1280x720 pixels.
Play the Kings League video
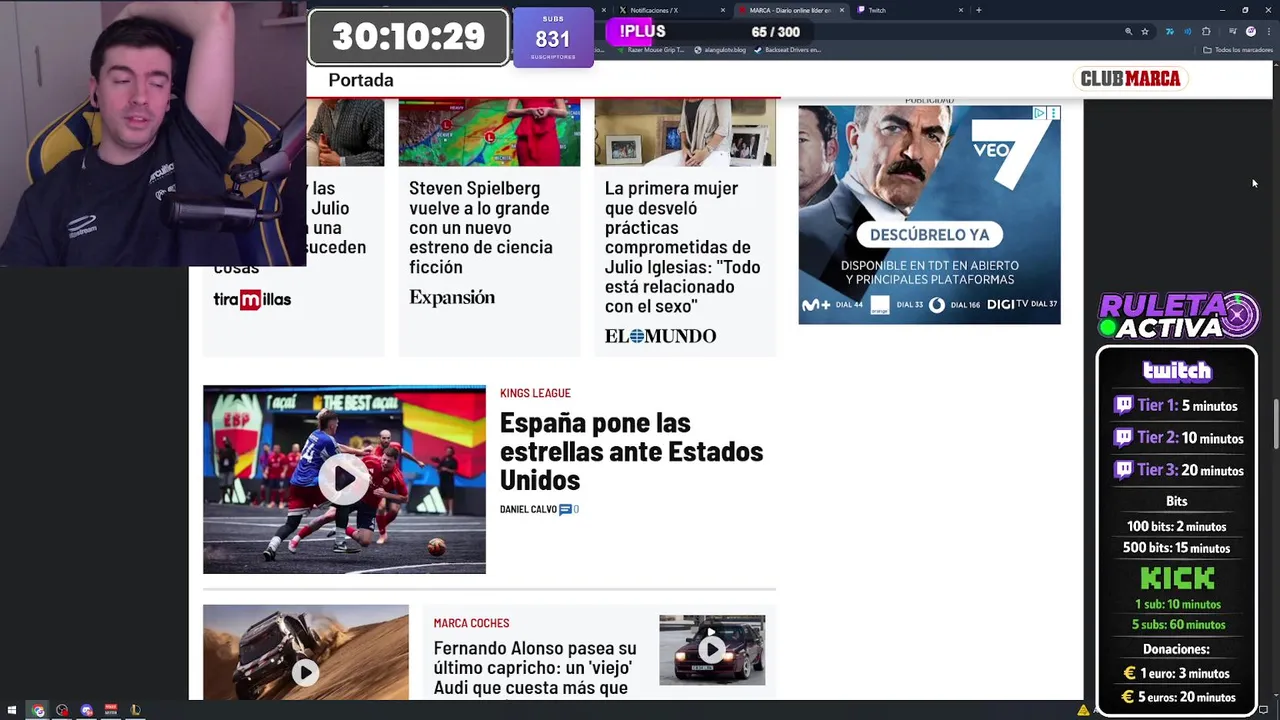coord(344,479)
